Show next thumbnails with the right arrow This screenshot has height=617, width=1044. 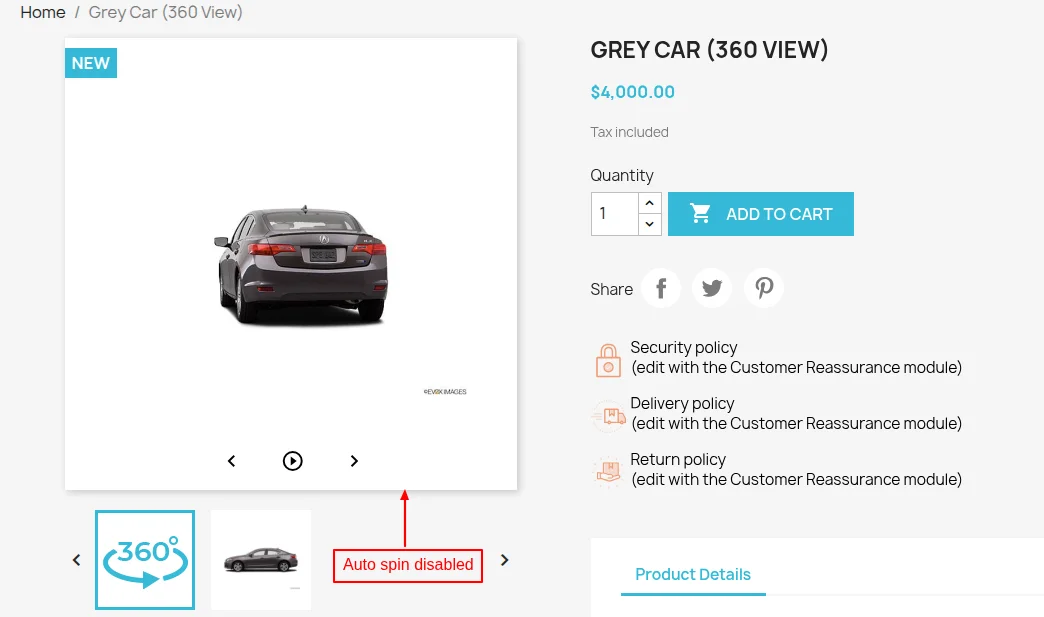pyautogui.click(x=505, y=560)
